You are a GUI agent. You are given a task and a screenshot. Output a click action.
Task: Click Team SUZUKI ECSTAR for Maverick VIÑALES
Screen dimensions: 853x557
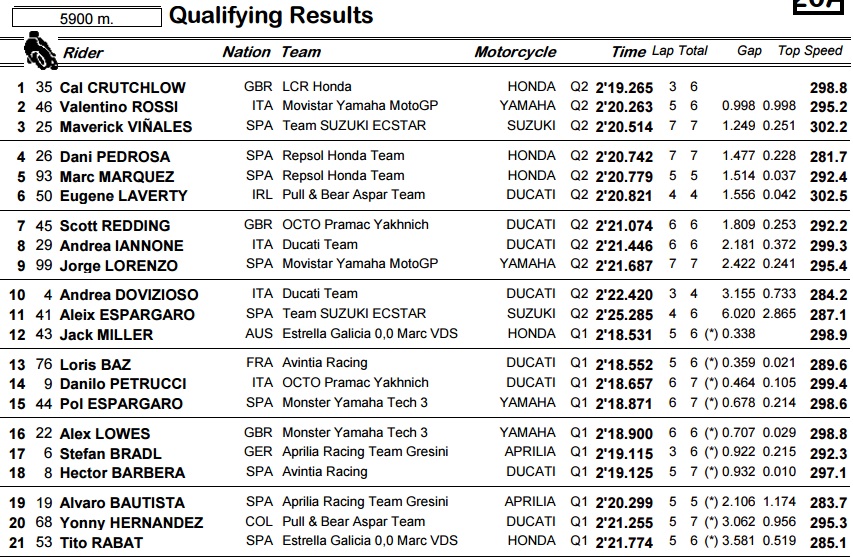354,125
